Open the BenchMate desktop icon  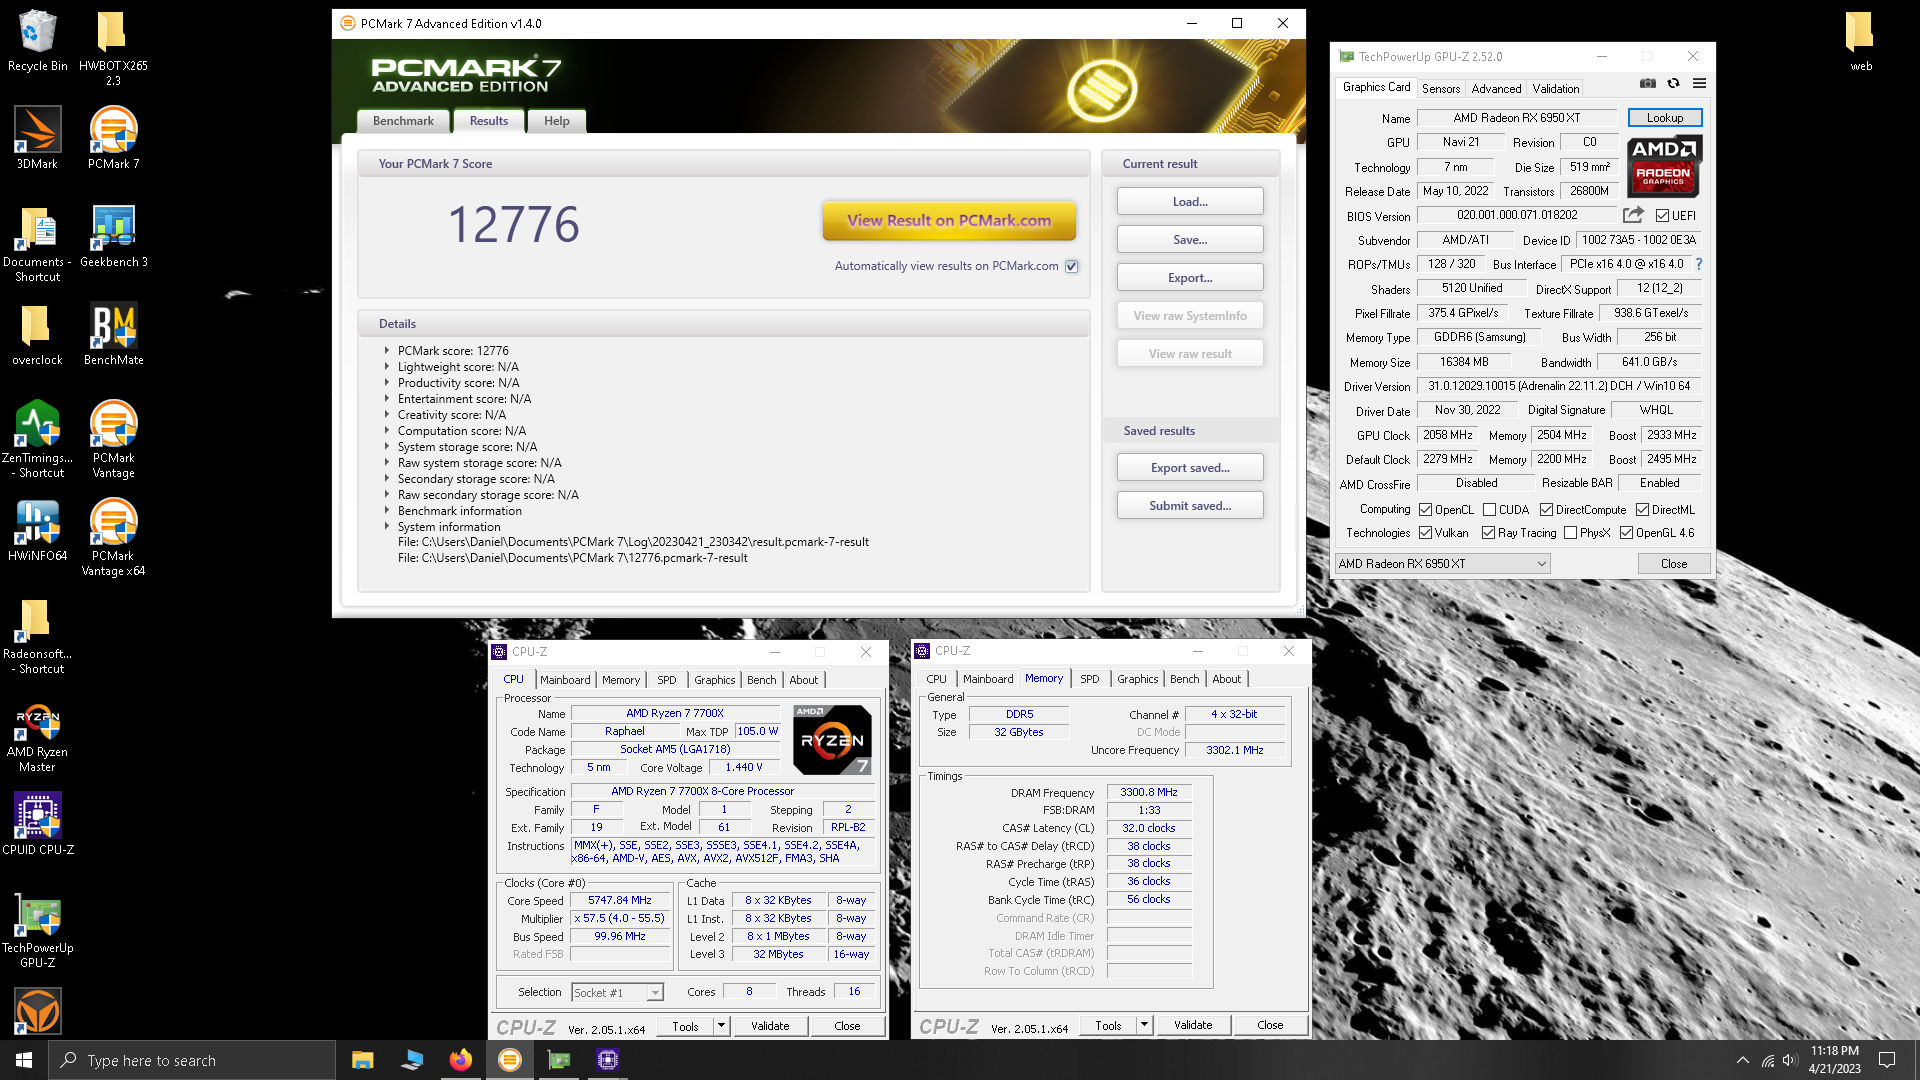coord(113,335)
